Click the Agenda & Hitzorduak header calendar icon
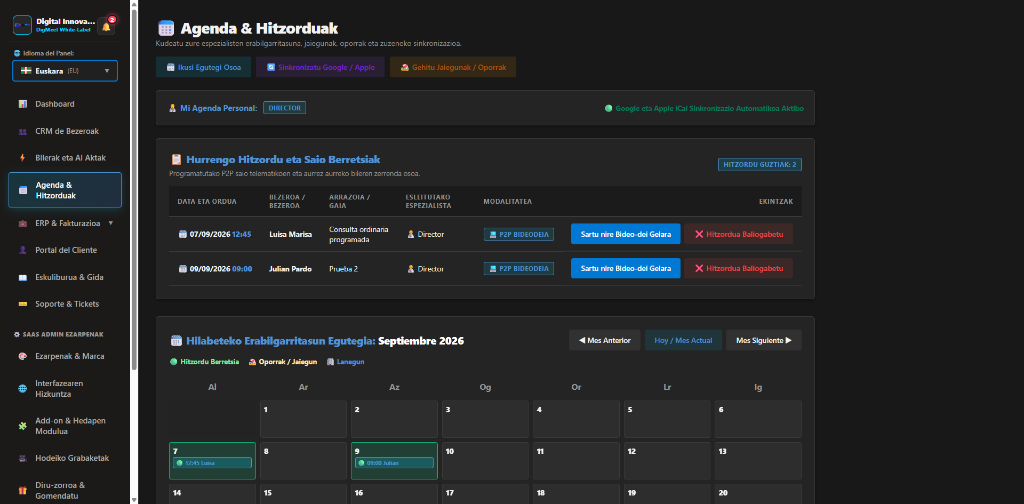 pos(166,28)
